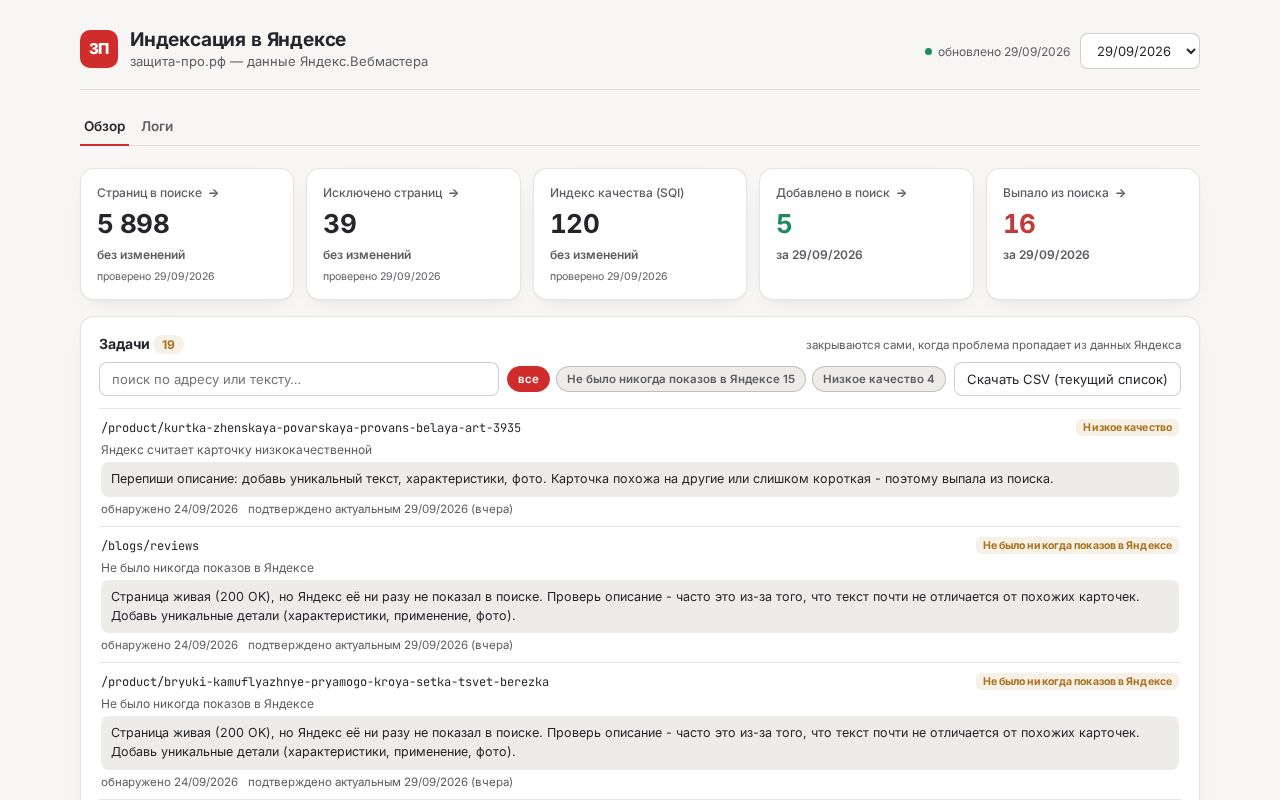Click the Задачи section heading

124,344
